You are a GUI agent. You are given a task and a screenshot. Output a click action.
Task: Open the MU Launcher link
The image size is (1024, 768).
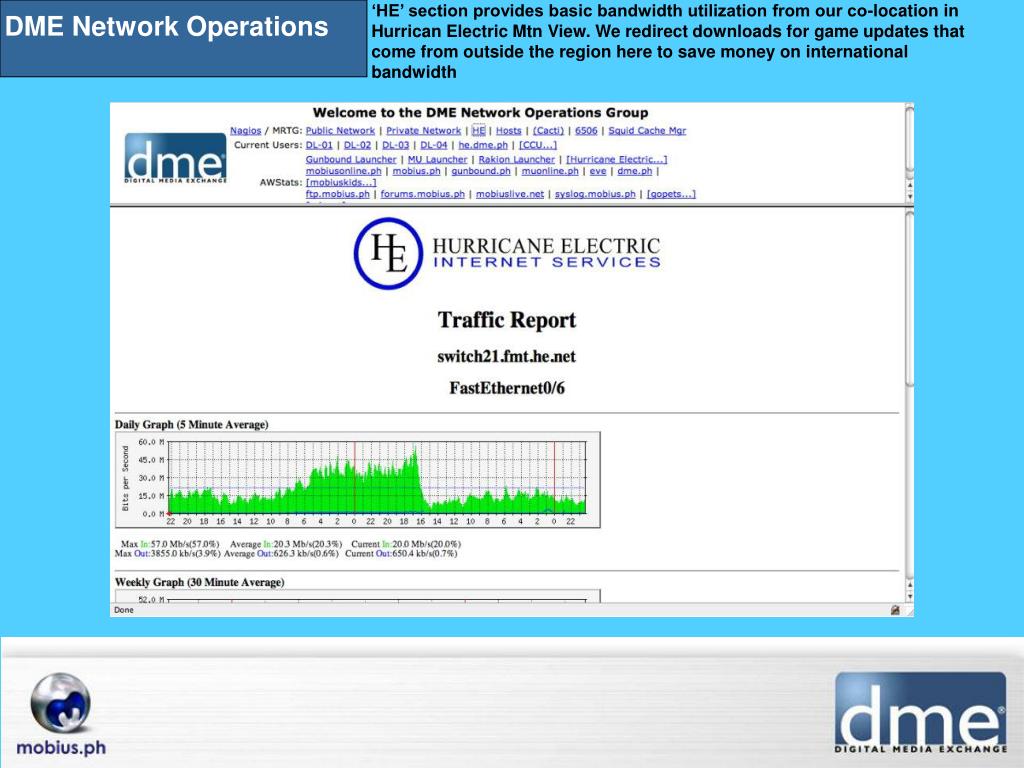coord(438,159)
